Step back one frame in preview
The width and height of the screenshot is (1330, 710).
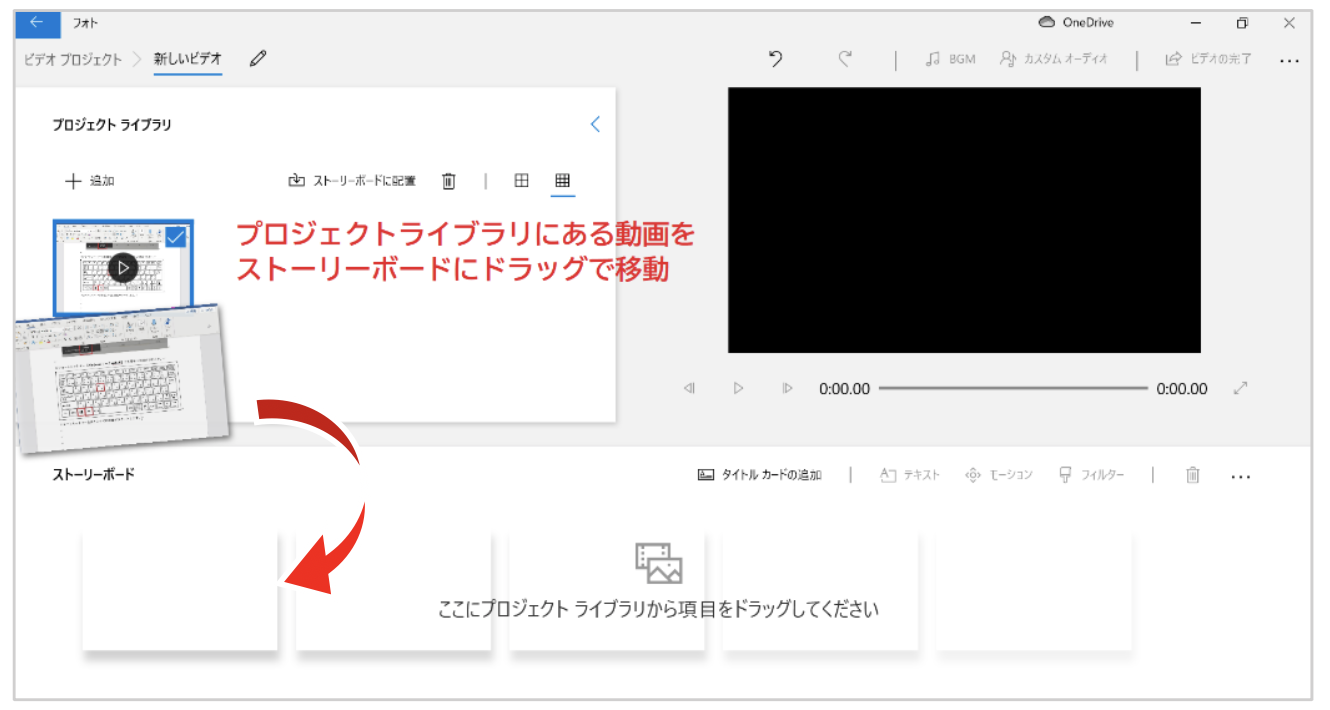click(689, 388)
